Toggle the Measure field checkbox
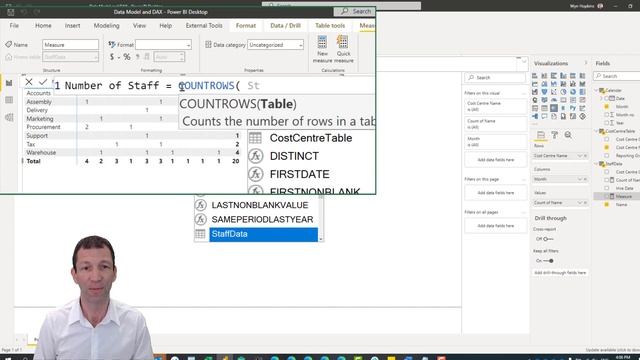The width and height of the screenshot is (640, 360). coord(607,196)
